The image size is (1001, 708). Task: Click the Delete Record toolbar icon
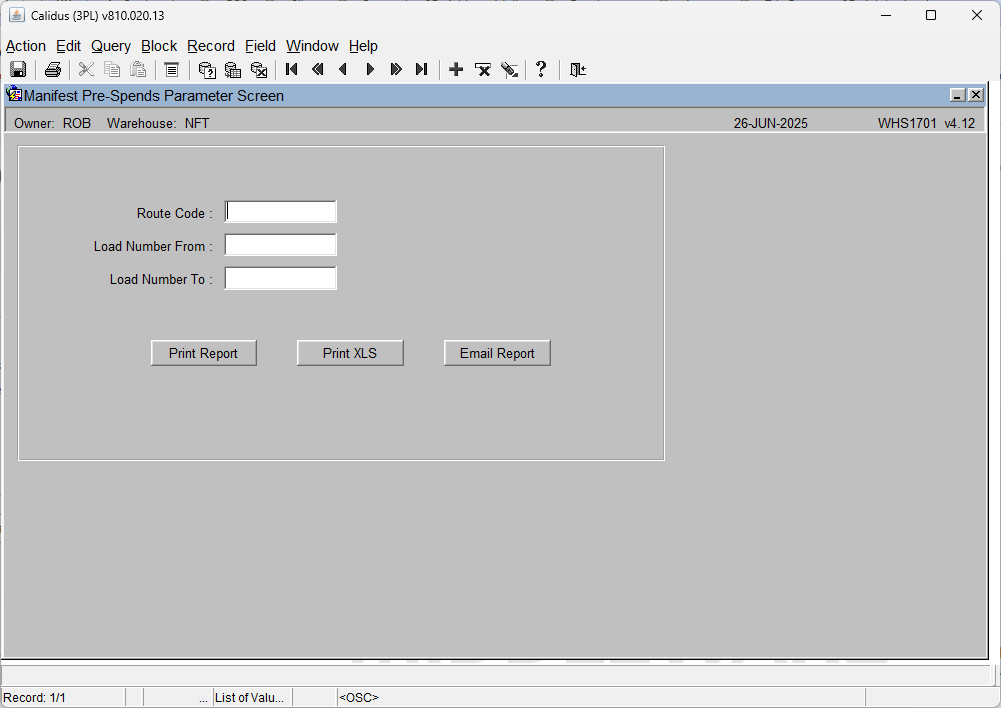click(483, 70)
